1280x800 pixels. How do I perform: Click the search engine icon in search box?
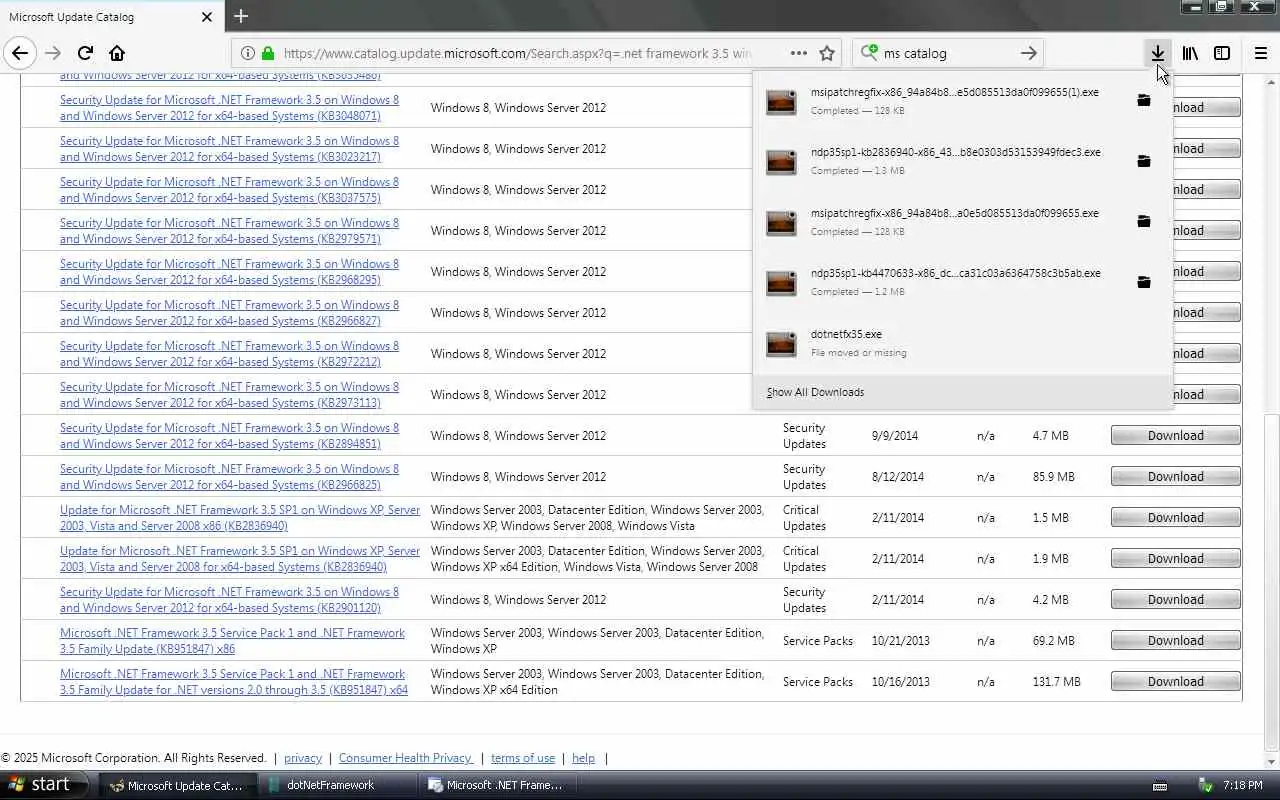click(x=869, y=53)
